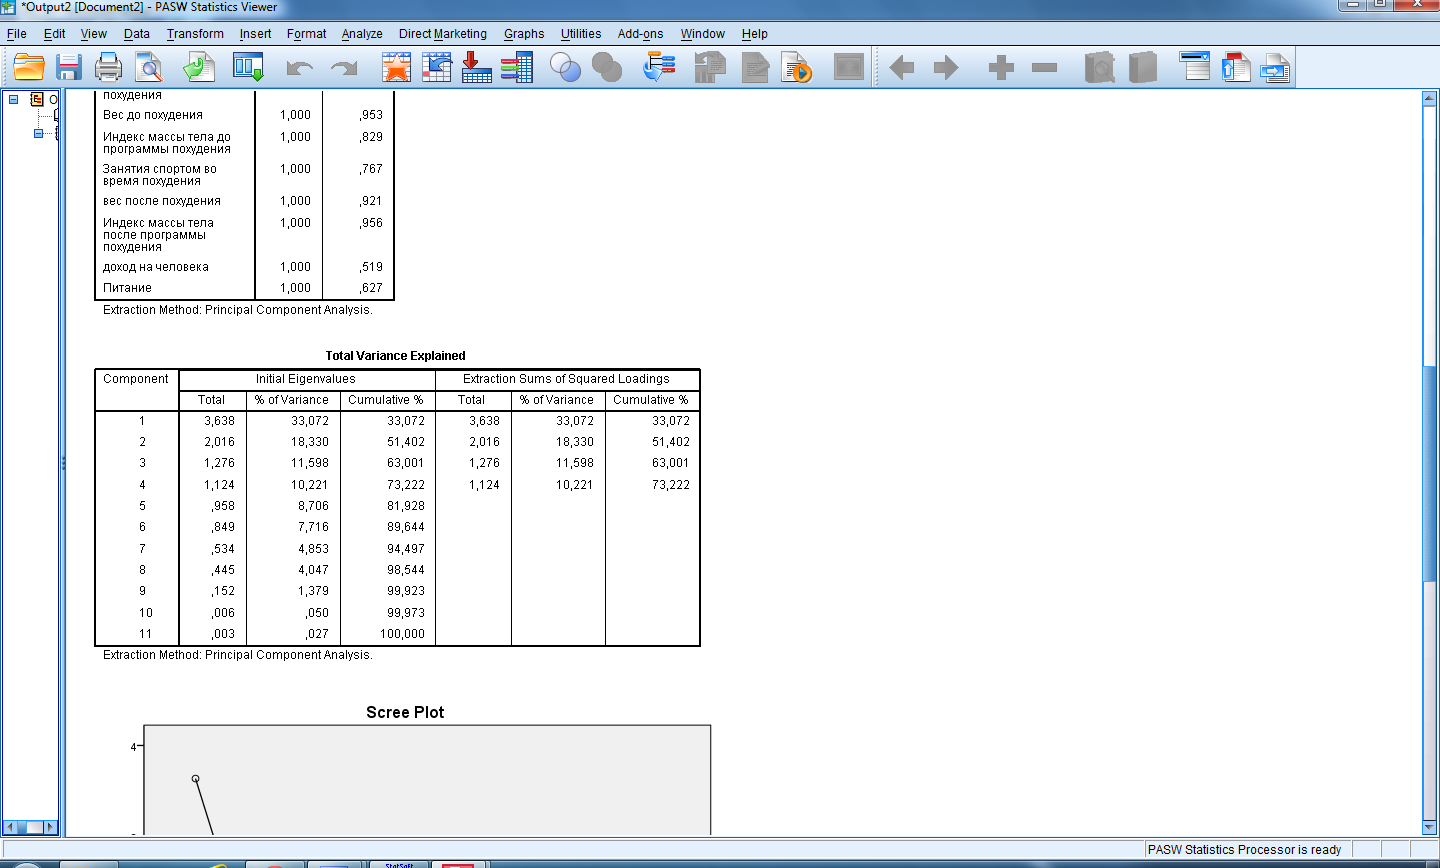Open the Help menu

(x=755, y=34)
